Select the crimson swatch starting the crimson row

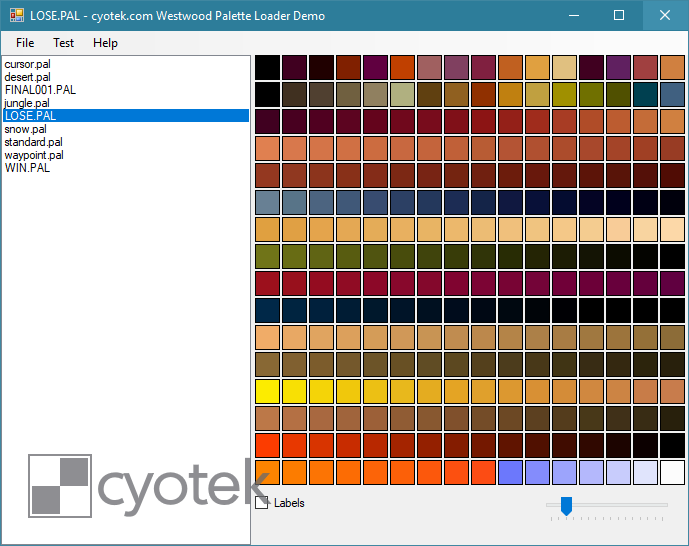pyautogui.click(x=267, y=283)
